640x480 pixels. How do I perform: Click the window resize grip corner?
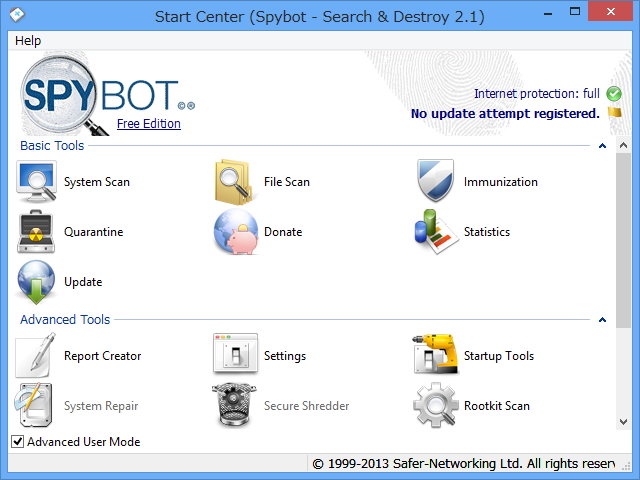(x=625, y=466)
